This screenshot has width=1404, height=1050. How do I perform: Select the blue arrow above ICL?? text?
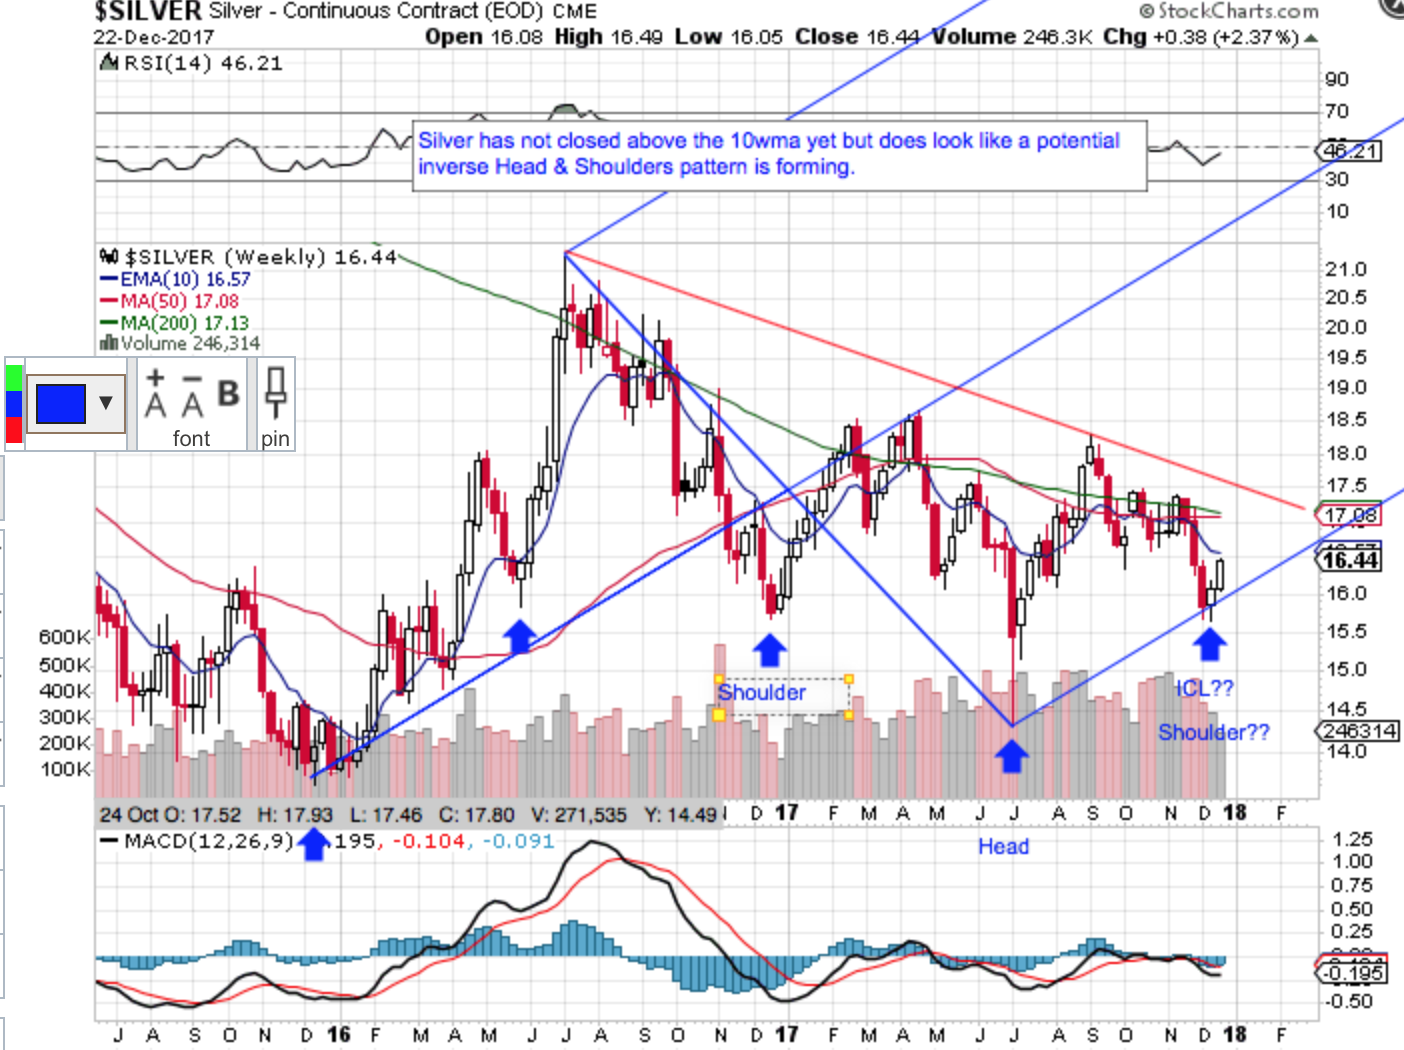coord(1210,644)
